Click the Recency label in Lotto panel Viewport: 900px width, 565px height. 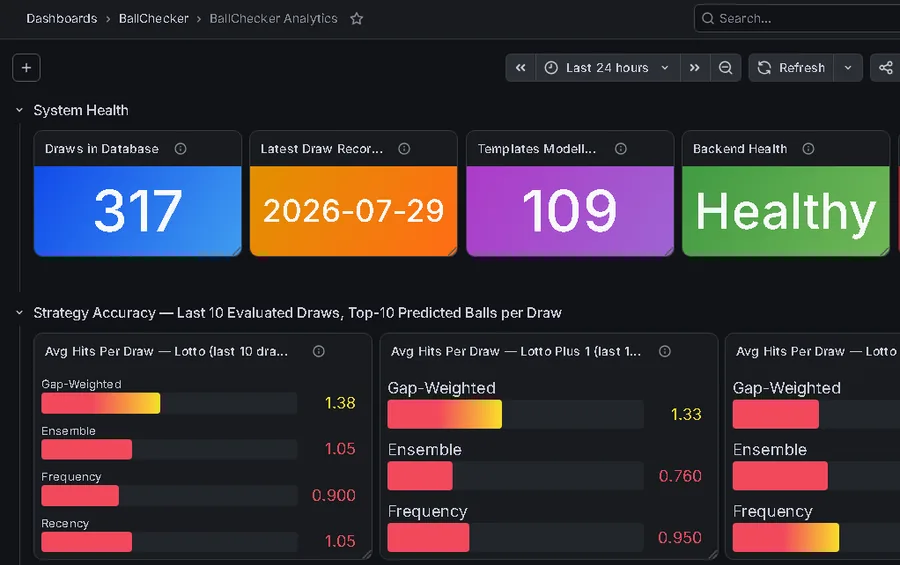pos(65,523)
